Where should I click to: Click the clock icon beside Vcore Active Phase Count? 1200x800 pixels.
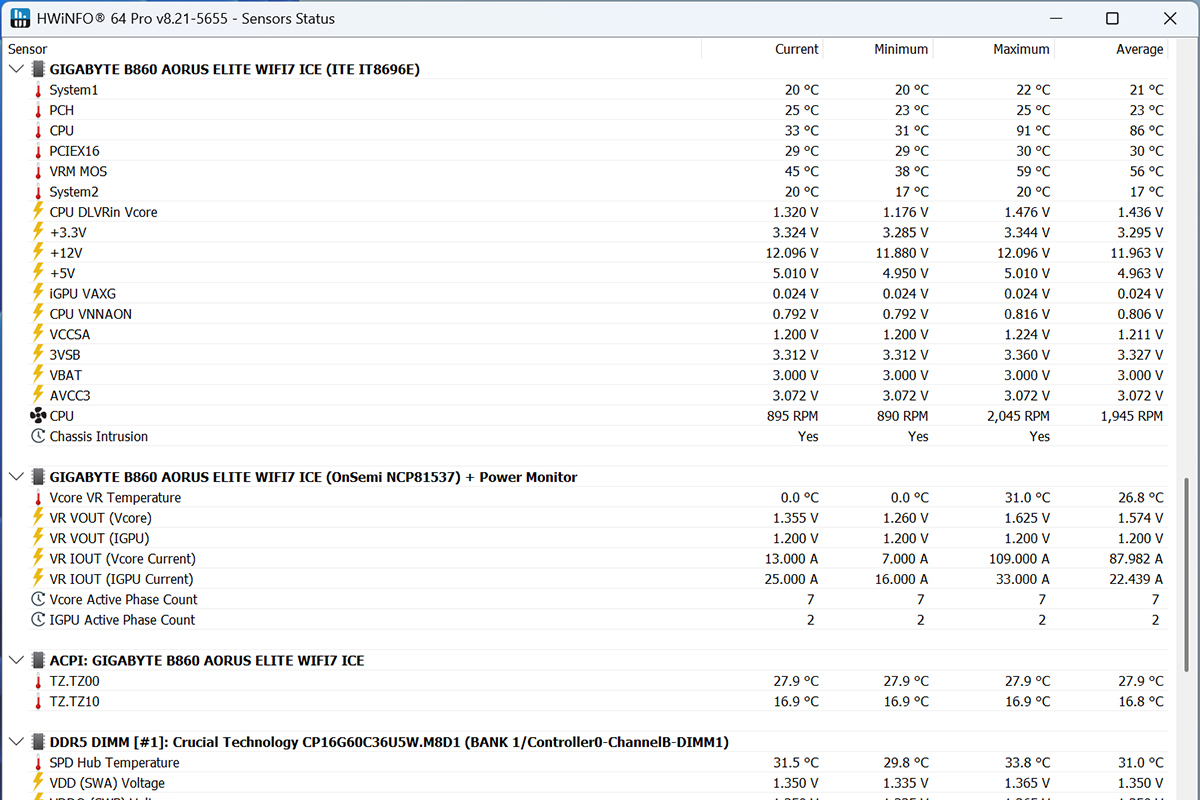[x=39, y=600]
